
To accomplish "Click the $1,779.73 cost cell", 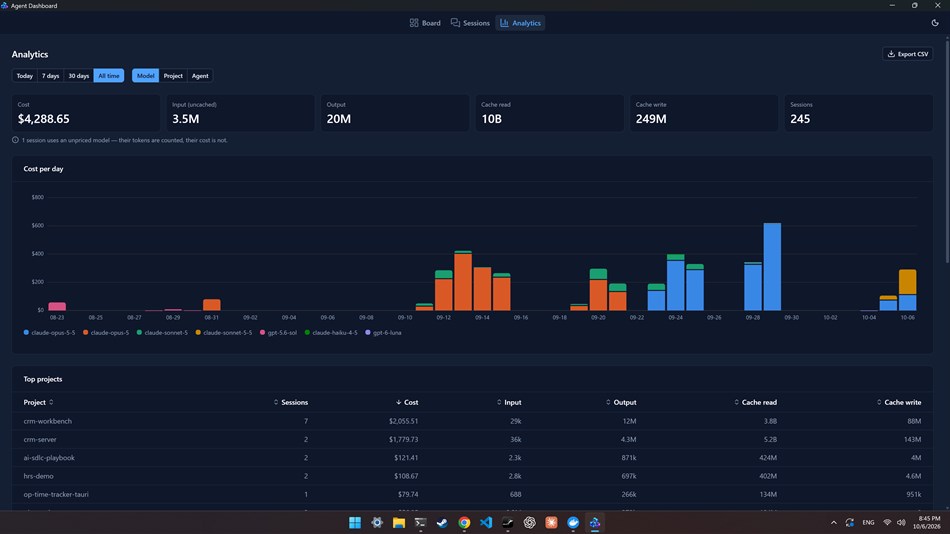I will (x=404, y=439).
